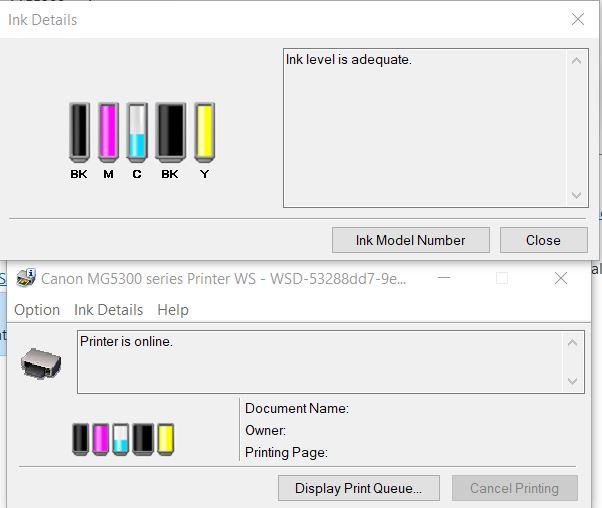602x508 pixels.
Task: Click the Canon MG5300 series Printer title text
Action: [223, 279]
